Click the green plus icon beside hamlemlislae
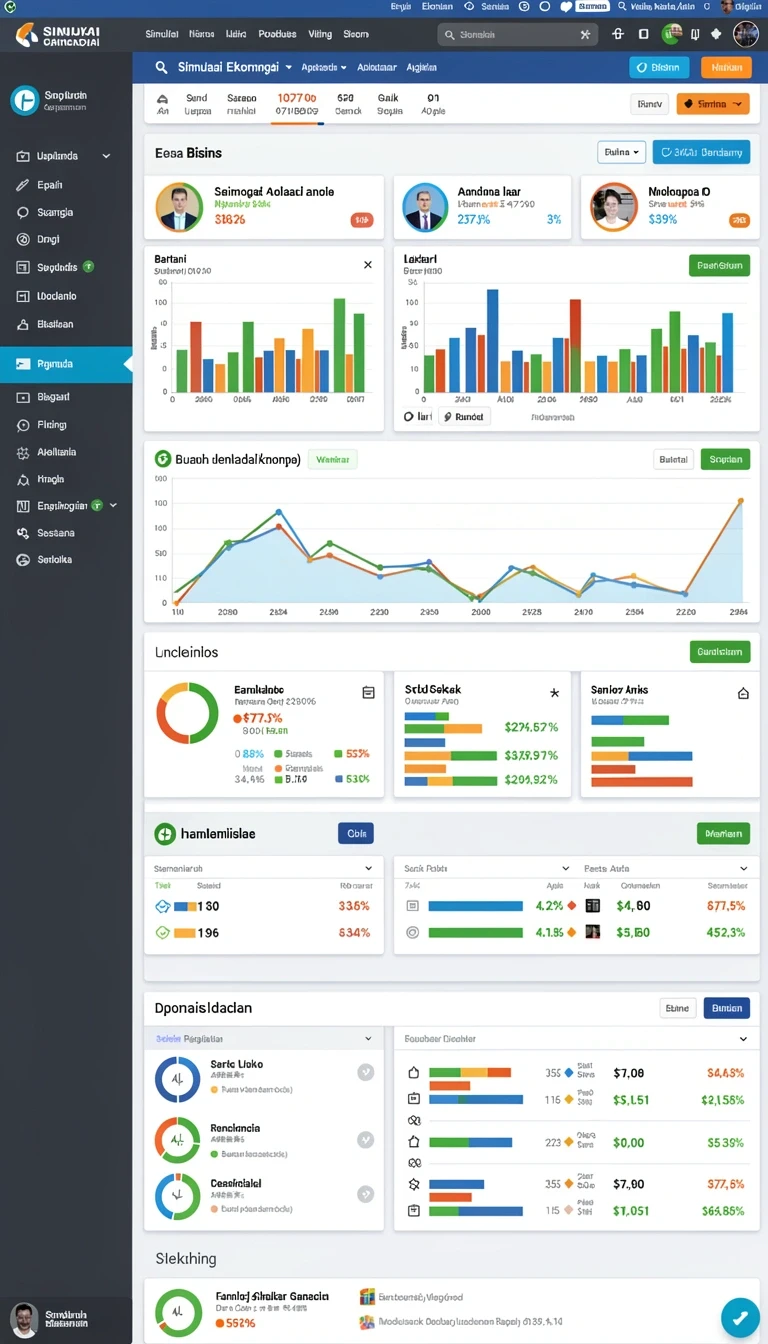 pyautogui.click(x=165, y=833)
